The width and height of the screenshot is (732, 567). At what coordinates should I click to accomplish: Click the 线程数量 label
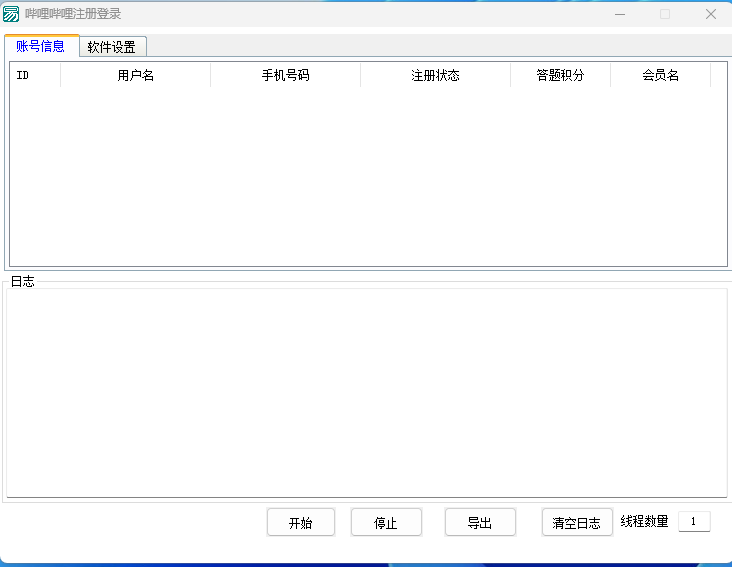(644, 521)
